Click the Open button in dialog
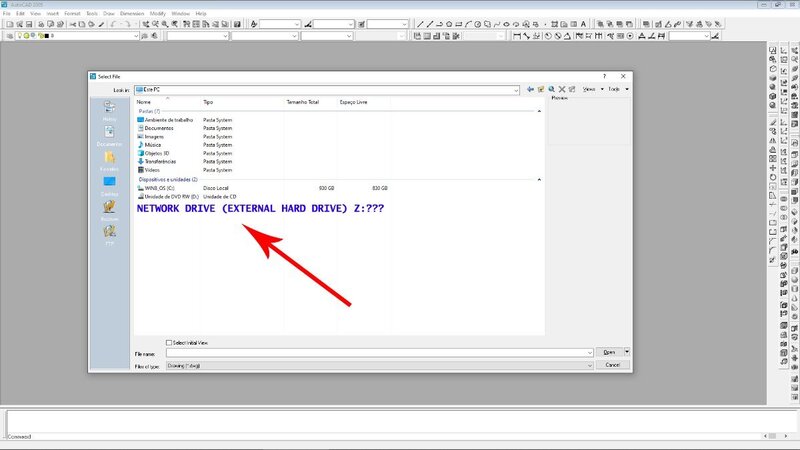Viewport: 800px width, 450px height. [609, 352]
